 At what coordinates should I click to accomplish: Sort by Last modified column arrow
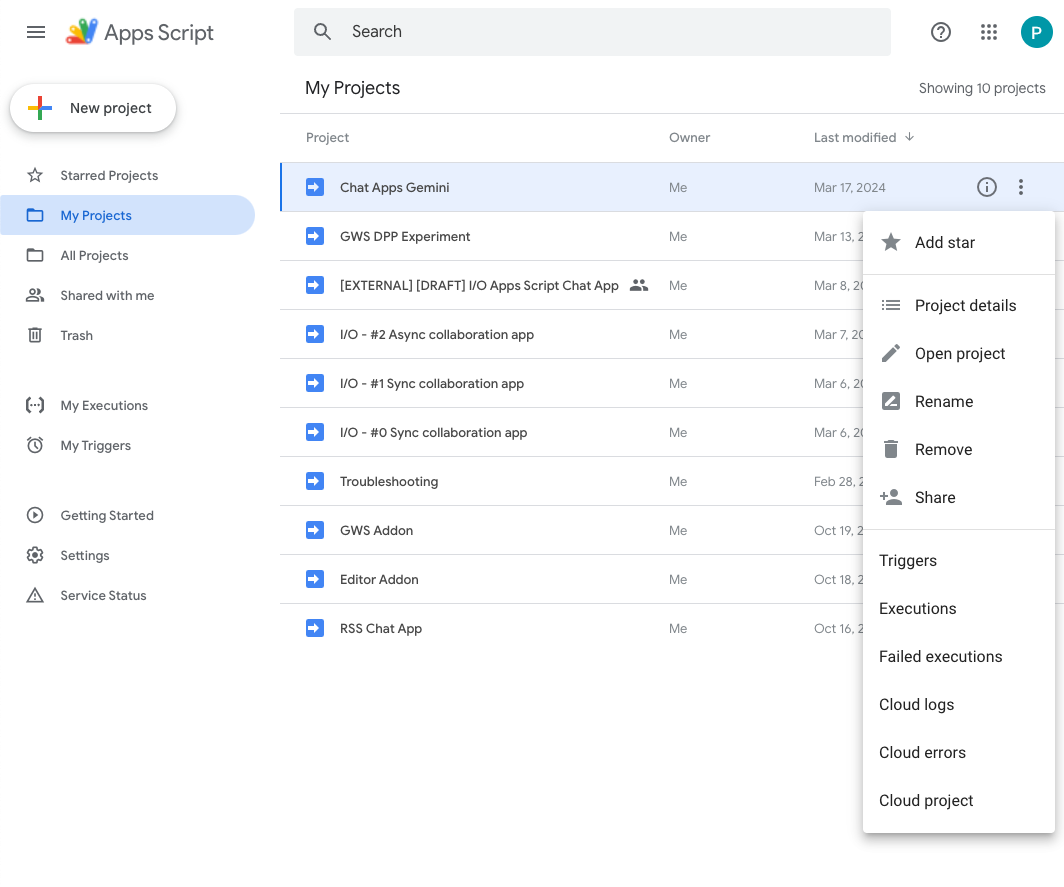[909, 137]
